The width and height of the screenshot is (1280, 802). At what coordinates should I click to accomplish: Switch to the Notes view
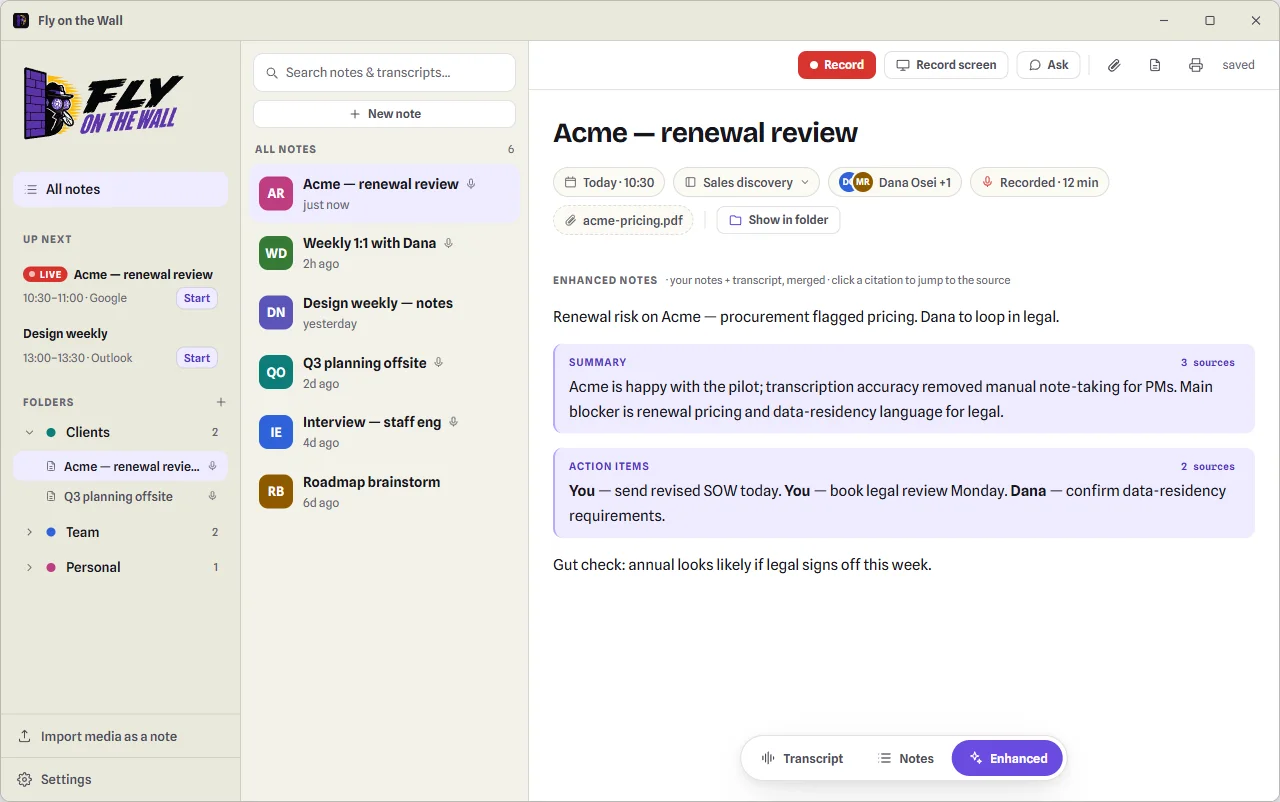point(905,759)
